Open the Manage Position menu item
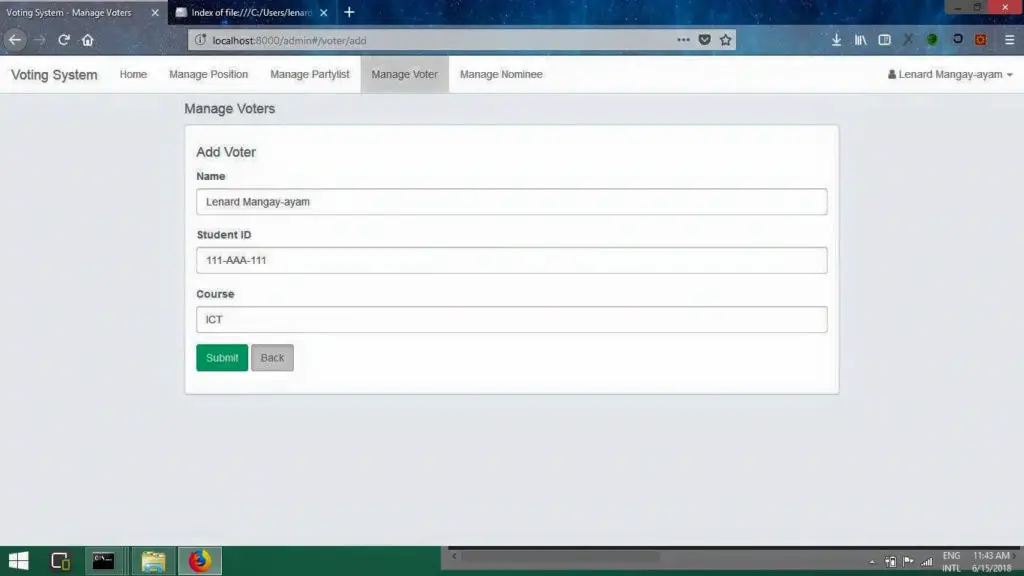 [x=208, y=74]
